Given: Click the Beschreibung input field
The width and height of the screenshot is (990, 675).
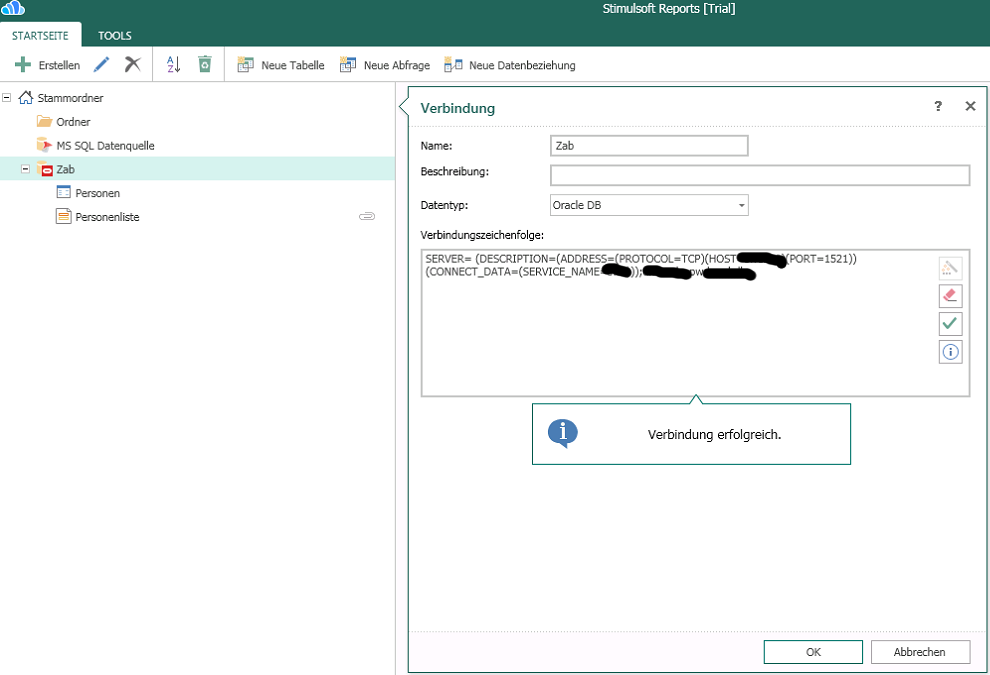Looking at the screenshot, I should (759, 175).
